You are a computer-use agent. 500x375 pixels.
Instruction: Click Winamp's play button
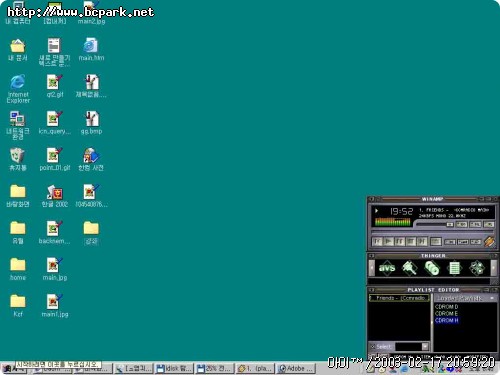pos(388,241)
